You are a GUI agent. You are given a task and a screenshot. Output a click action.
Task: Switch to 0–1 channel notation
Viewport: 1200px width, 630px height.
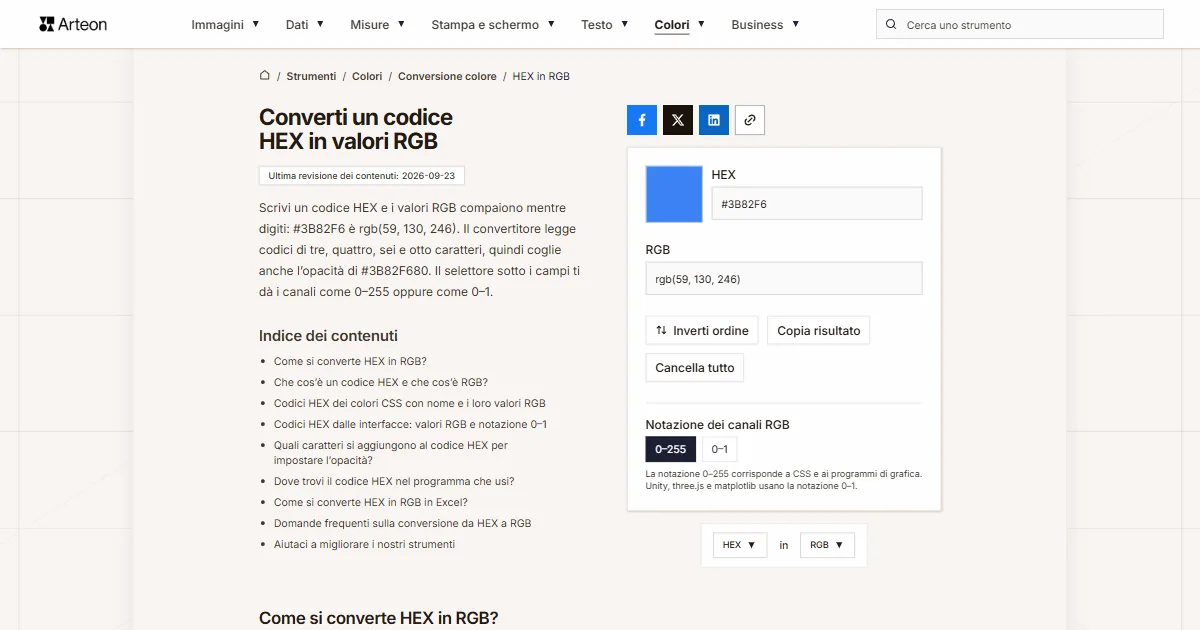[719, 449]
